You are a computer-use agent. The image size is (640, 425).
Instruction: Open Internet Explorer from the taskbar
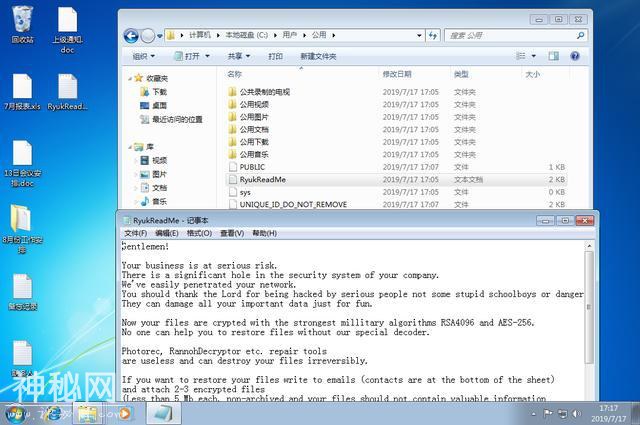point(53,414)
